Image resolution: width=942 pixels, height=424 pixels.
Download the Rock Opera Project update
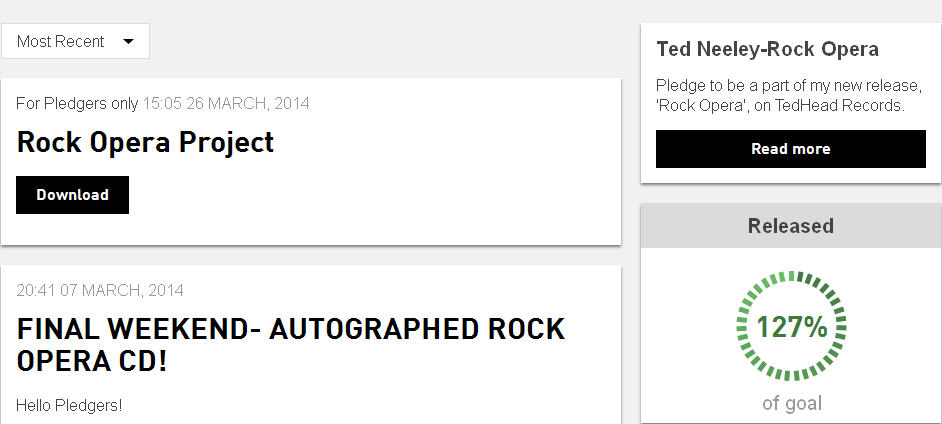point(72,195)
